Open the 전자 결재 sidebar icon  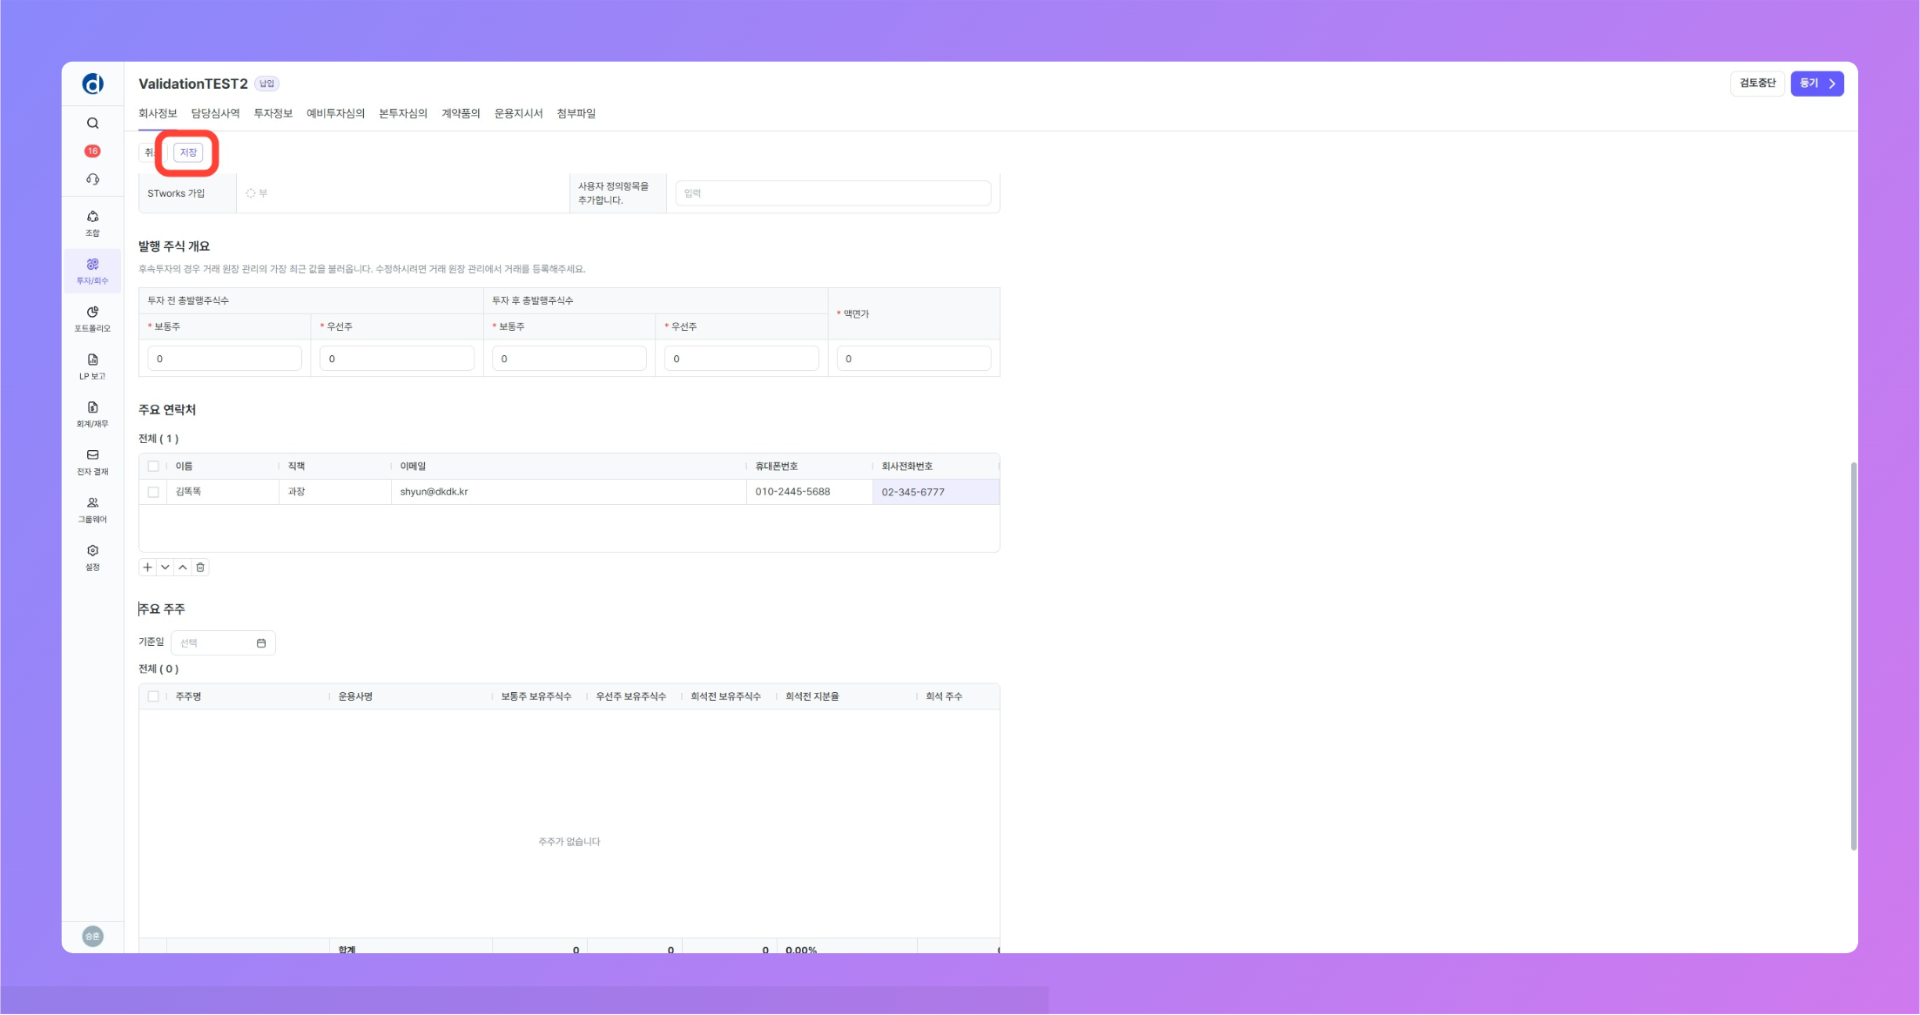tap(92, 462)
